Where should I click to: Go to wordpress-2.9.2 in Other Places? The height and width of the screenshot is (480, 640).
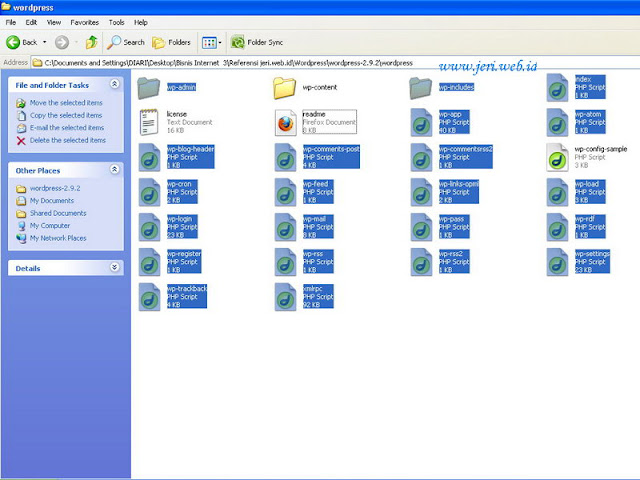[55, 189]
